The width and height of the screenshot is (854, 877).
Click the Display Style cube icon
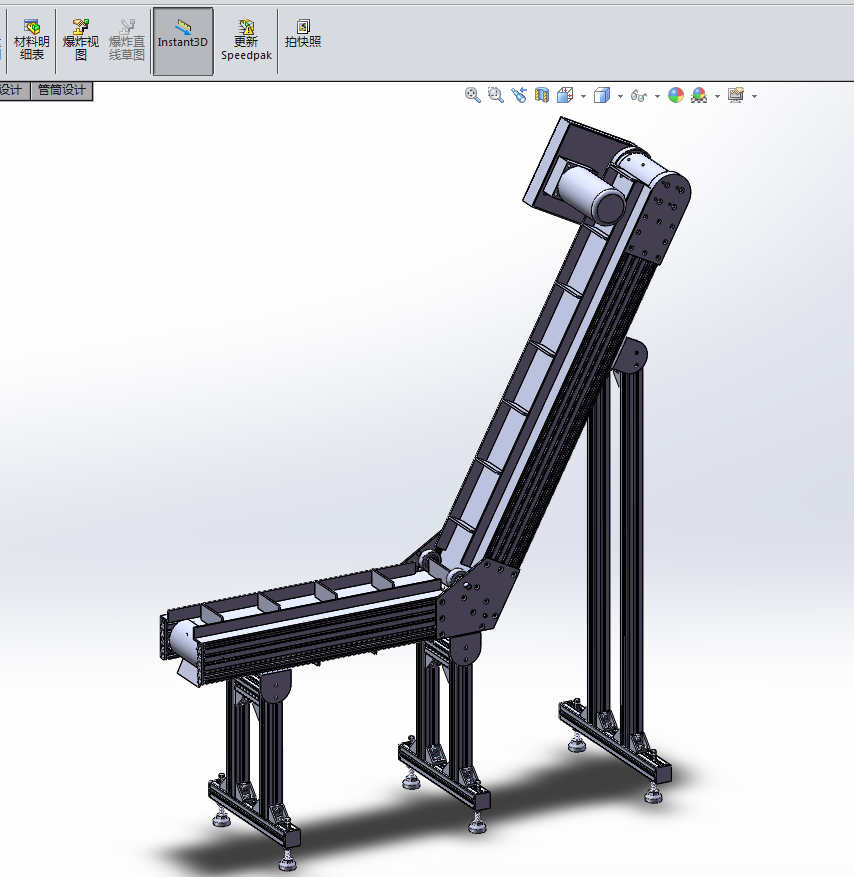[x=602, y=95]
